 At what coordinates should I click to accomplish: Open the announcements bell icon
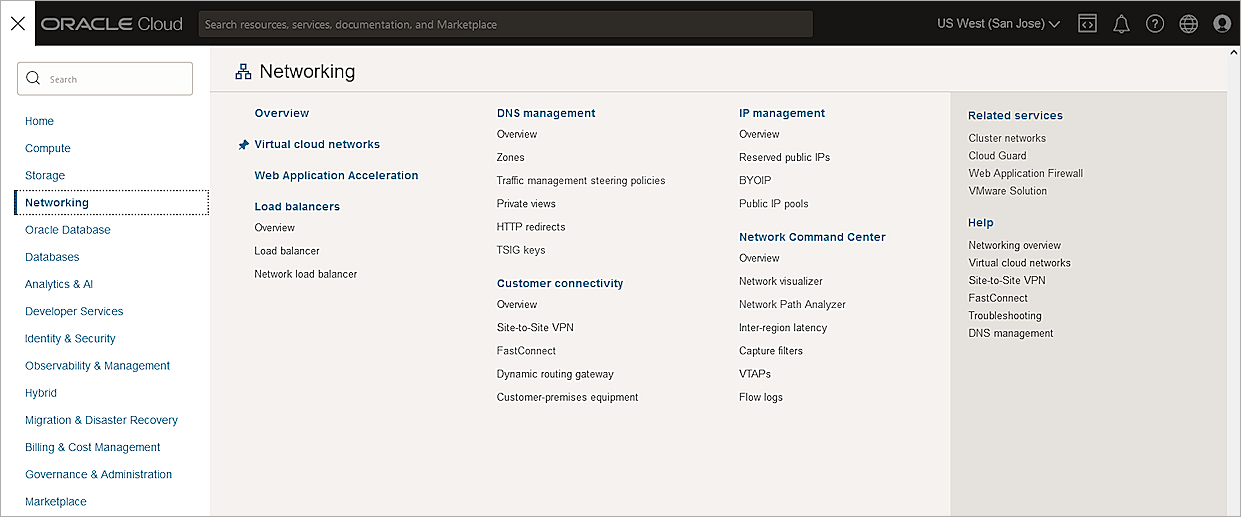coord(1121,24)
